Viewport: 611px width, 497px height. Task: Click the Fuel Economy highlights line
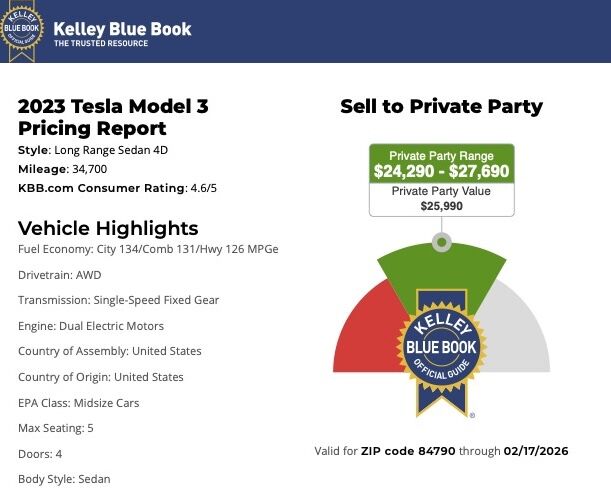click(x=148, y=248)
